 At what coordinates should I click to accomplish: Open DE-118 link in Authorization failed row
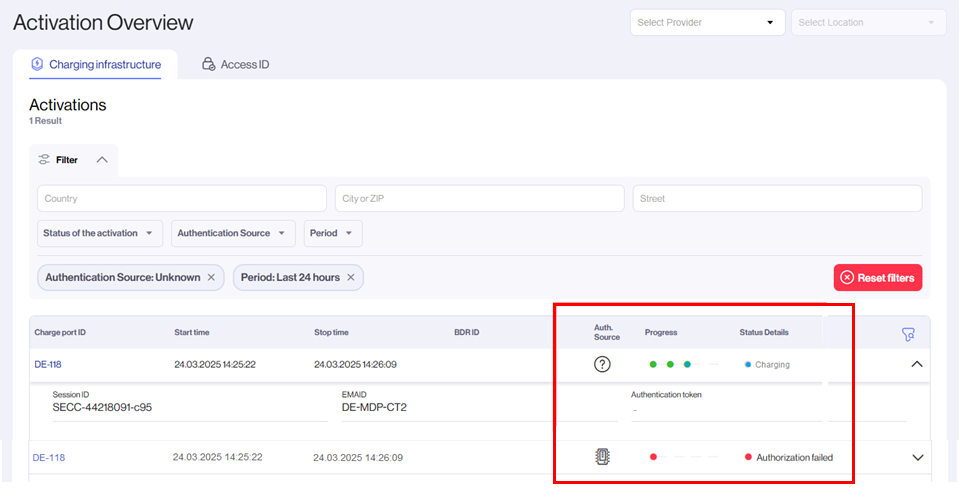(48, 457)
